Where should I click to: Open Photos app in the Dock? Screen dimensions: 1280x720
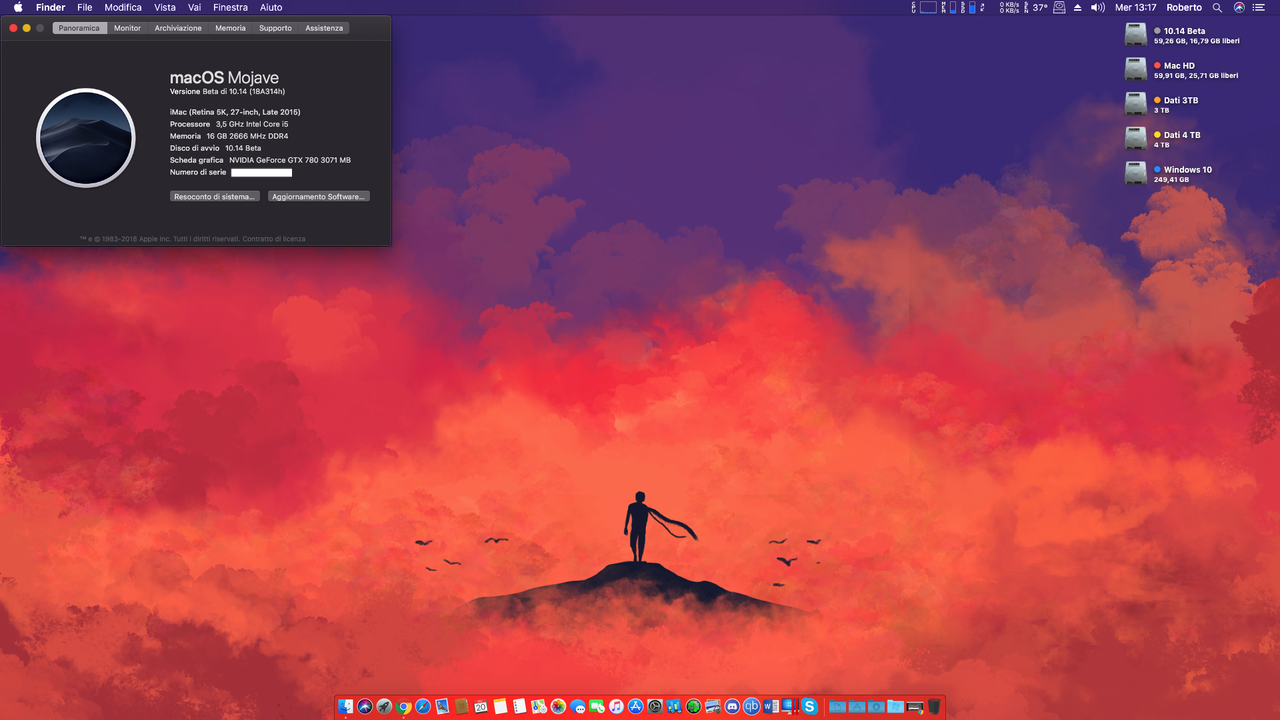point(558,706)
